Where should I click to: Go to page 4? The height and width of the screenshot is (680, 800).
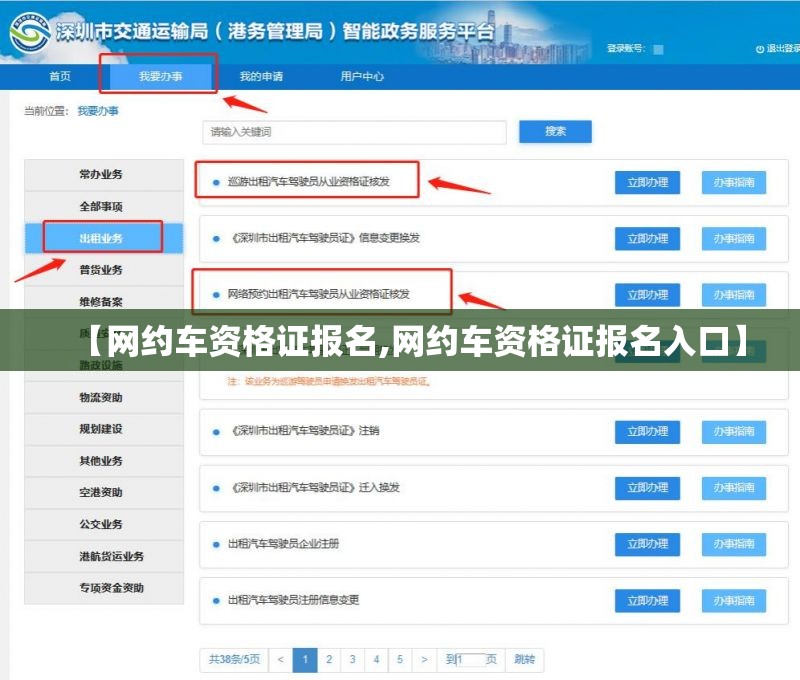pos(377,660)
